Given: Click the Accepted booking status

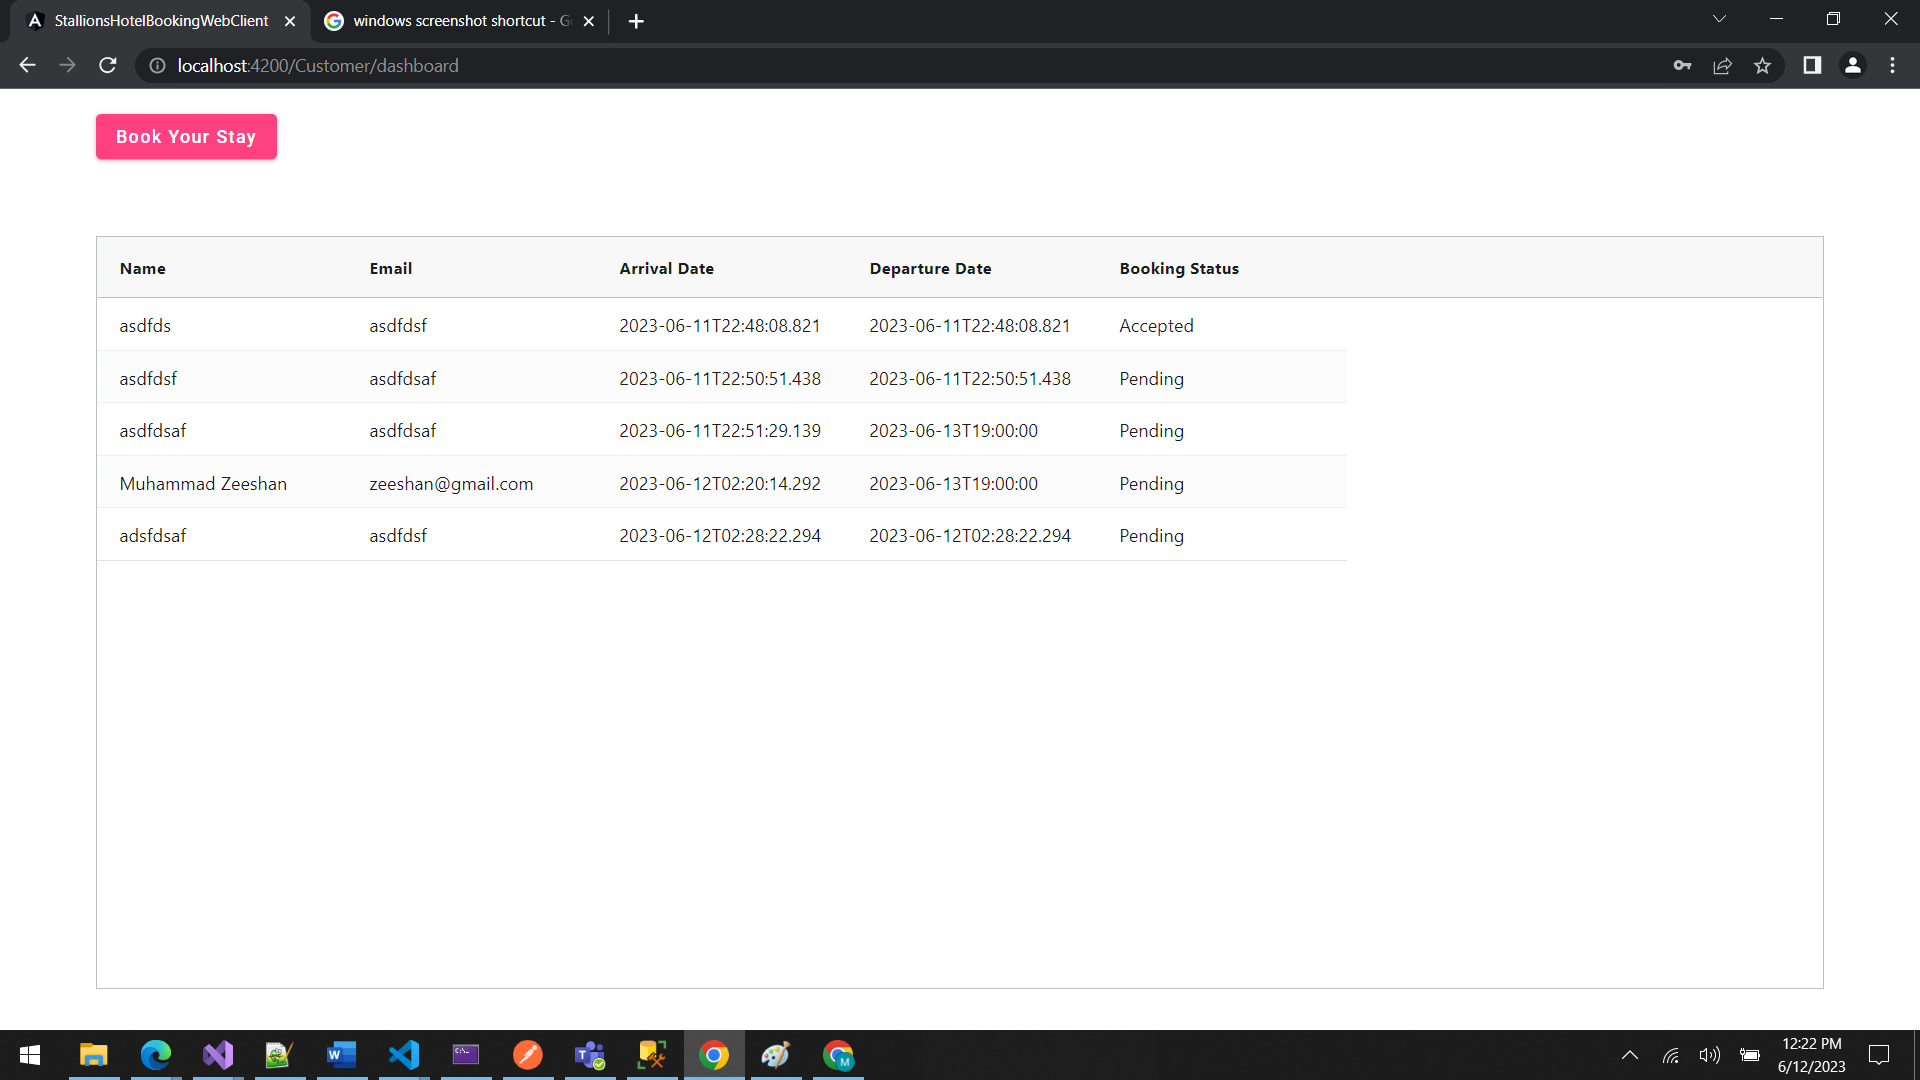Looking at the screenshot, I should [1156, 326].
